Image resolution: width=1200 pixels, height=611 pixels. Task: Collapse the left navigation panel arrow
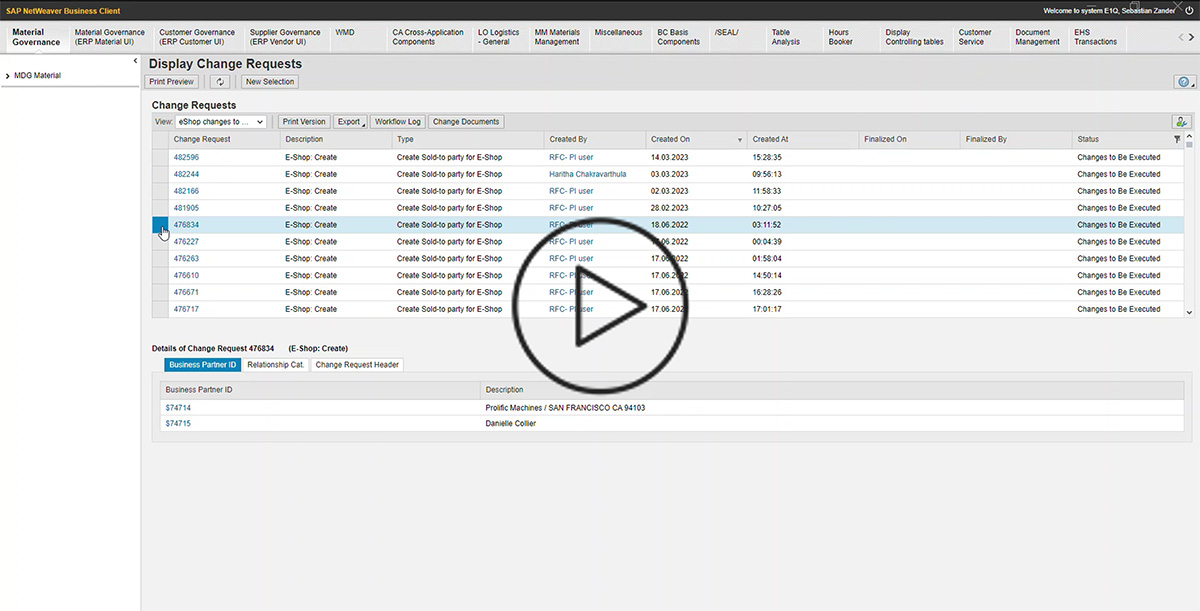[135, 61]
